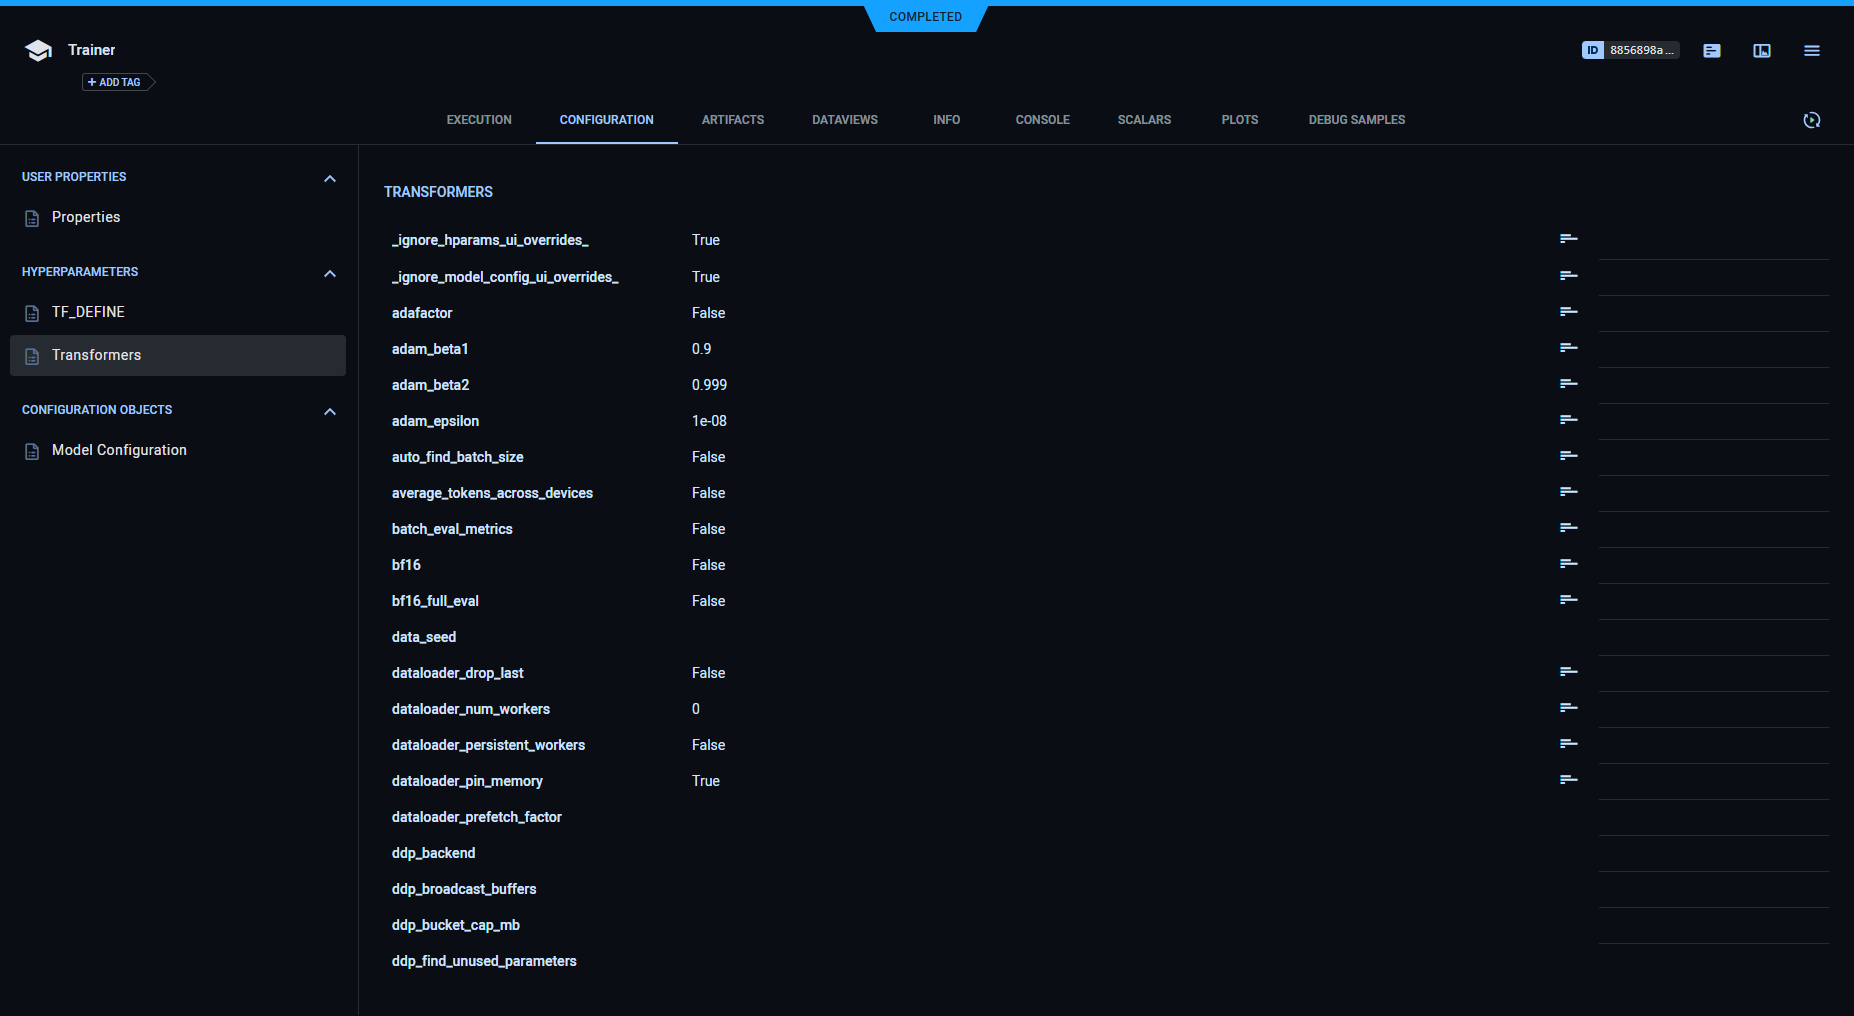The width and height of the screenshot is (1854, 1016).
Task: Collapse the Hyperparameters section
Action: (x=330, y=273)
